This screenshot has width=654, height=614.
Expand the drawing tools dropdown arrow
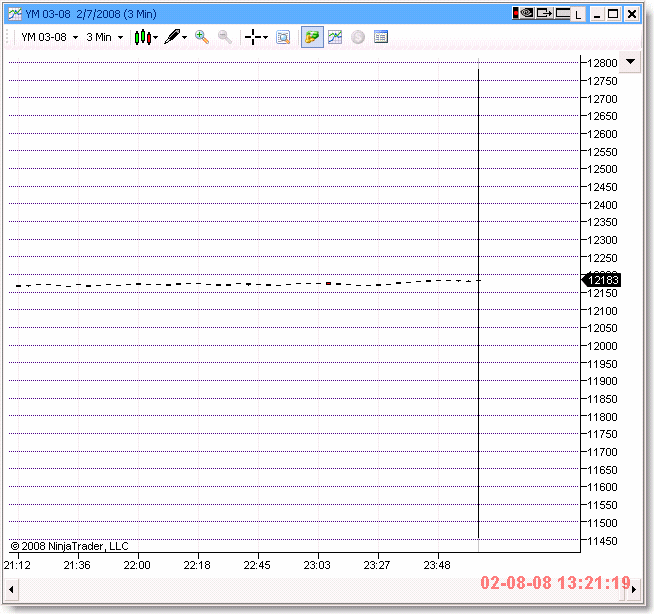coord(184,38)
